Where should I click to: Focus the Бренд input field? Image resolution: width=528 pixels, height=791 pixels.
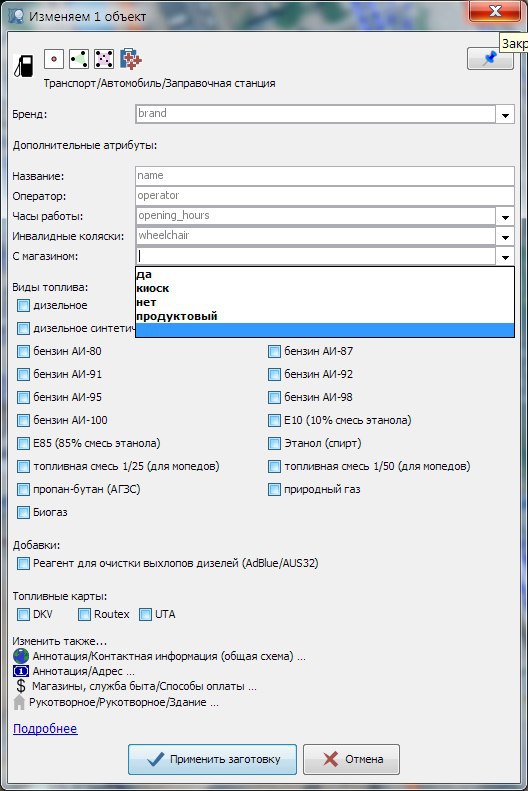tap(316, 114)
